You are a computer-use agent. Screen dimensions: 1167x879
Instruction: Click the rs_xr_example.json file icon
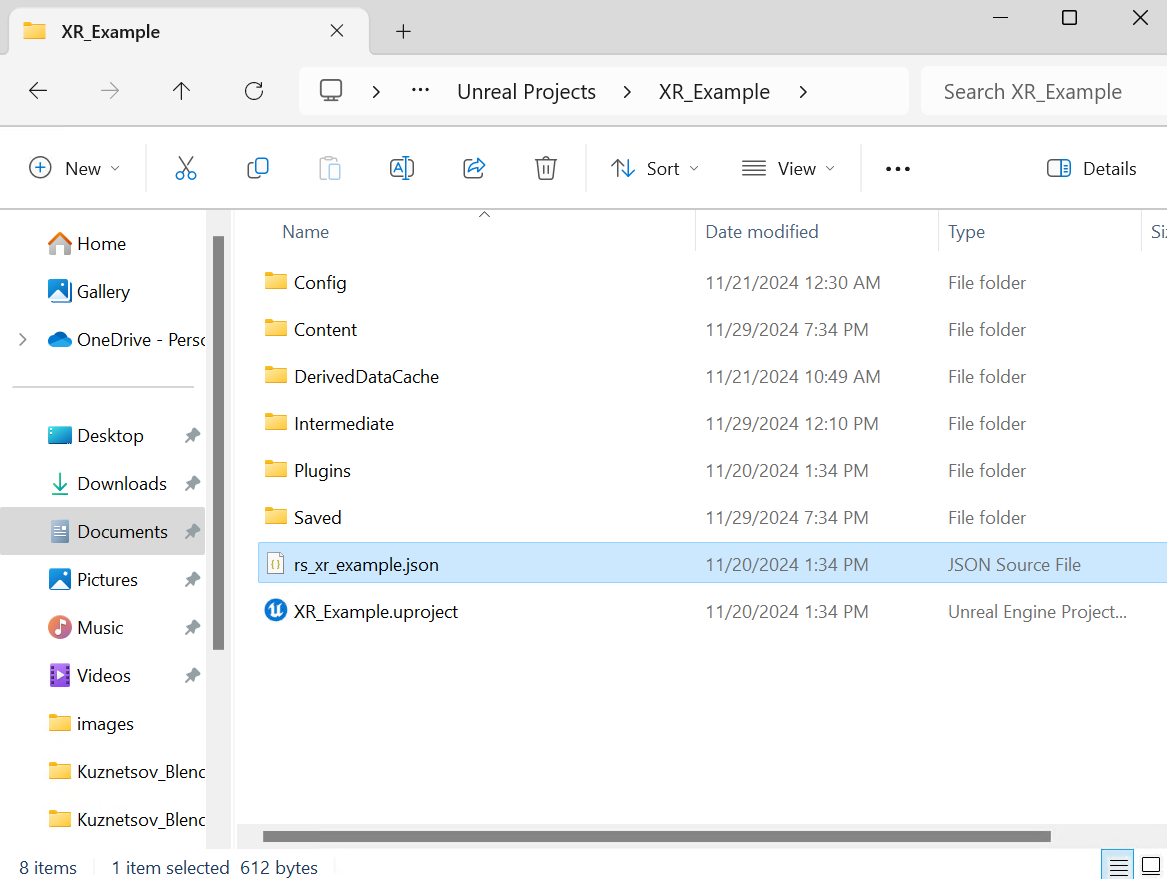click(x=275, y=564)
